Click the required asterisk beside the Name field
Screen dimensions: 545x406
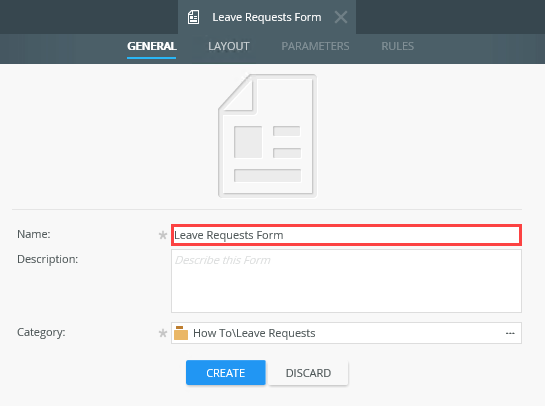[x=163, y=235]
